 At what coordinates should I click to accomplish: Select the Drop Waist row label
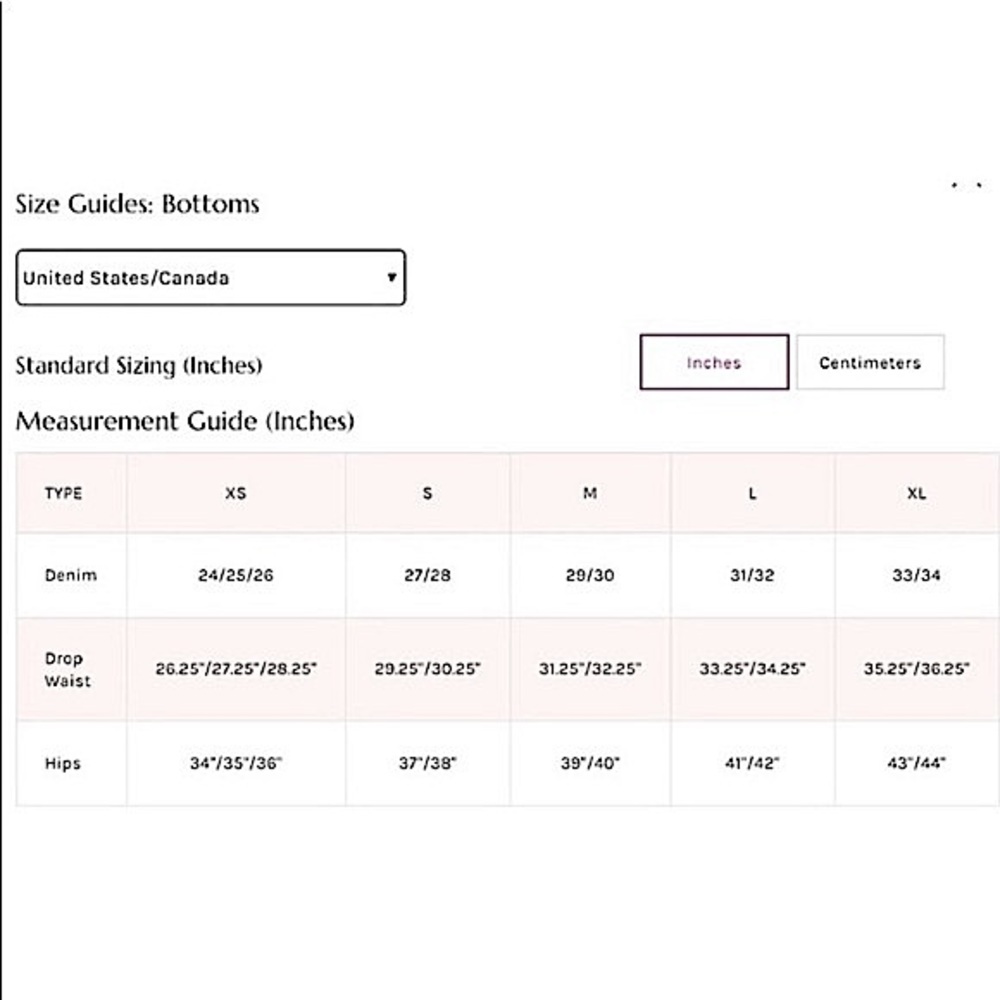(x=68, y=670)
